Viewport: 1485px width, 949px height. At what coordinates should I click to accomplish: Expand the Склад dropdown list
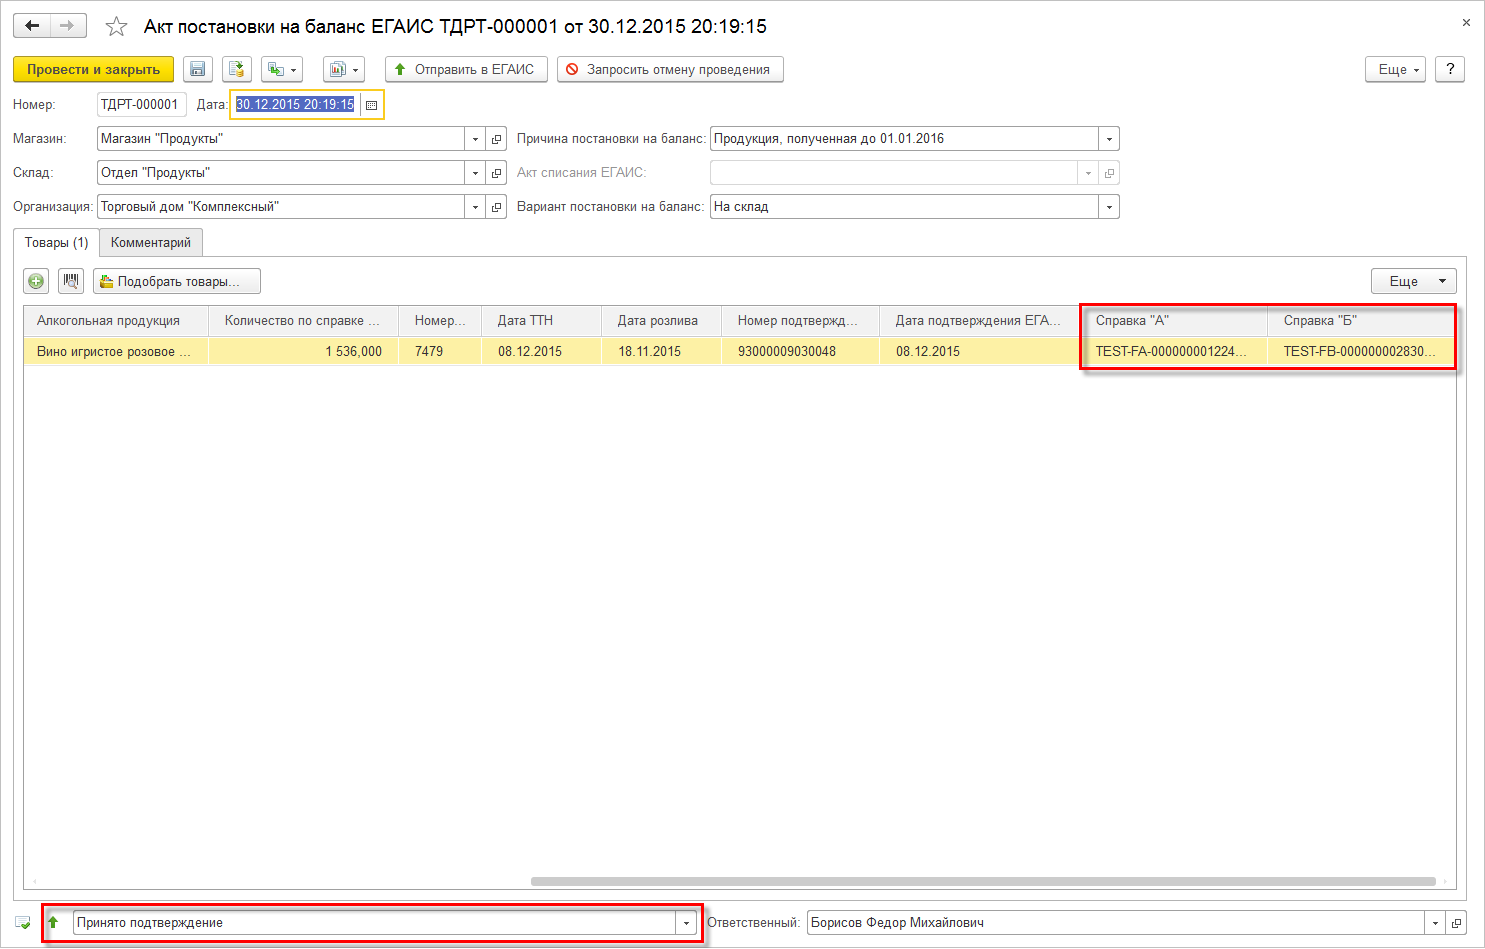pos(475,173)
